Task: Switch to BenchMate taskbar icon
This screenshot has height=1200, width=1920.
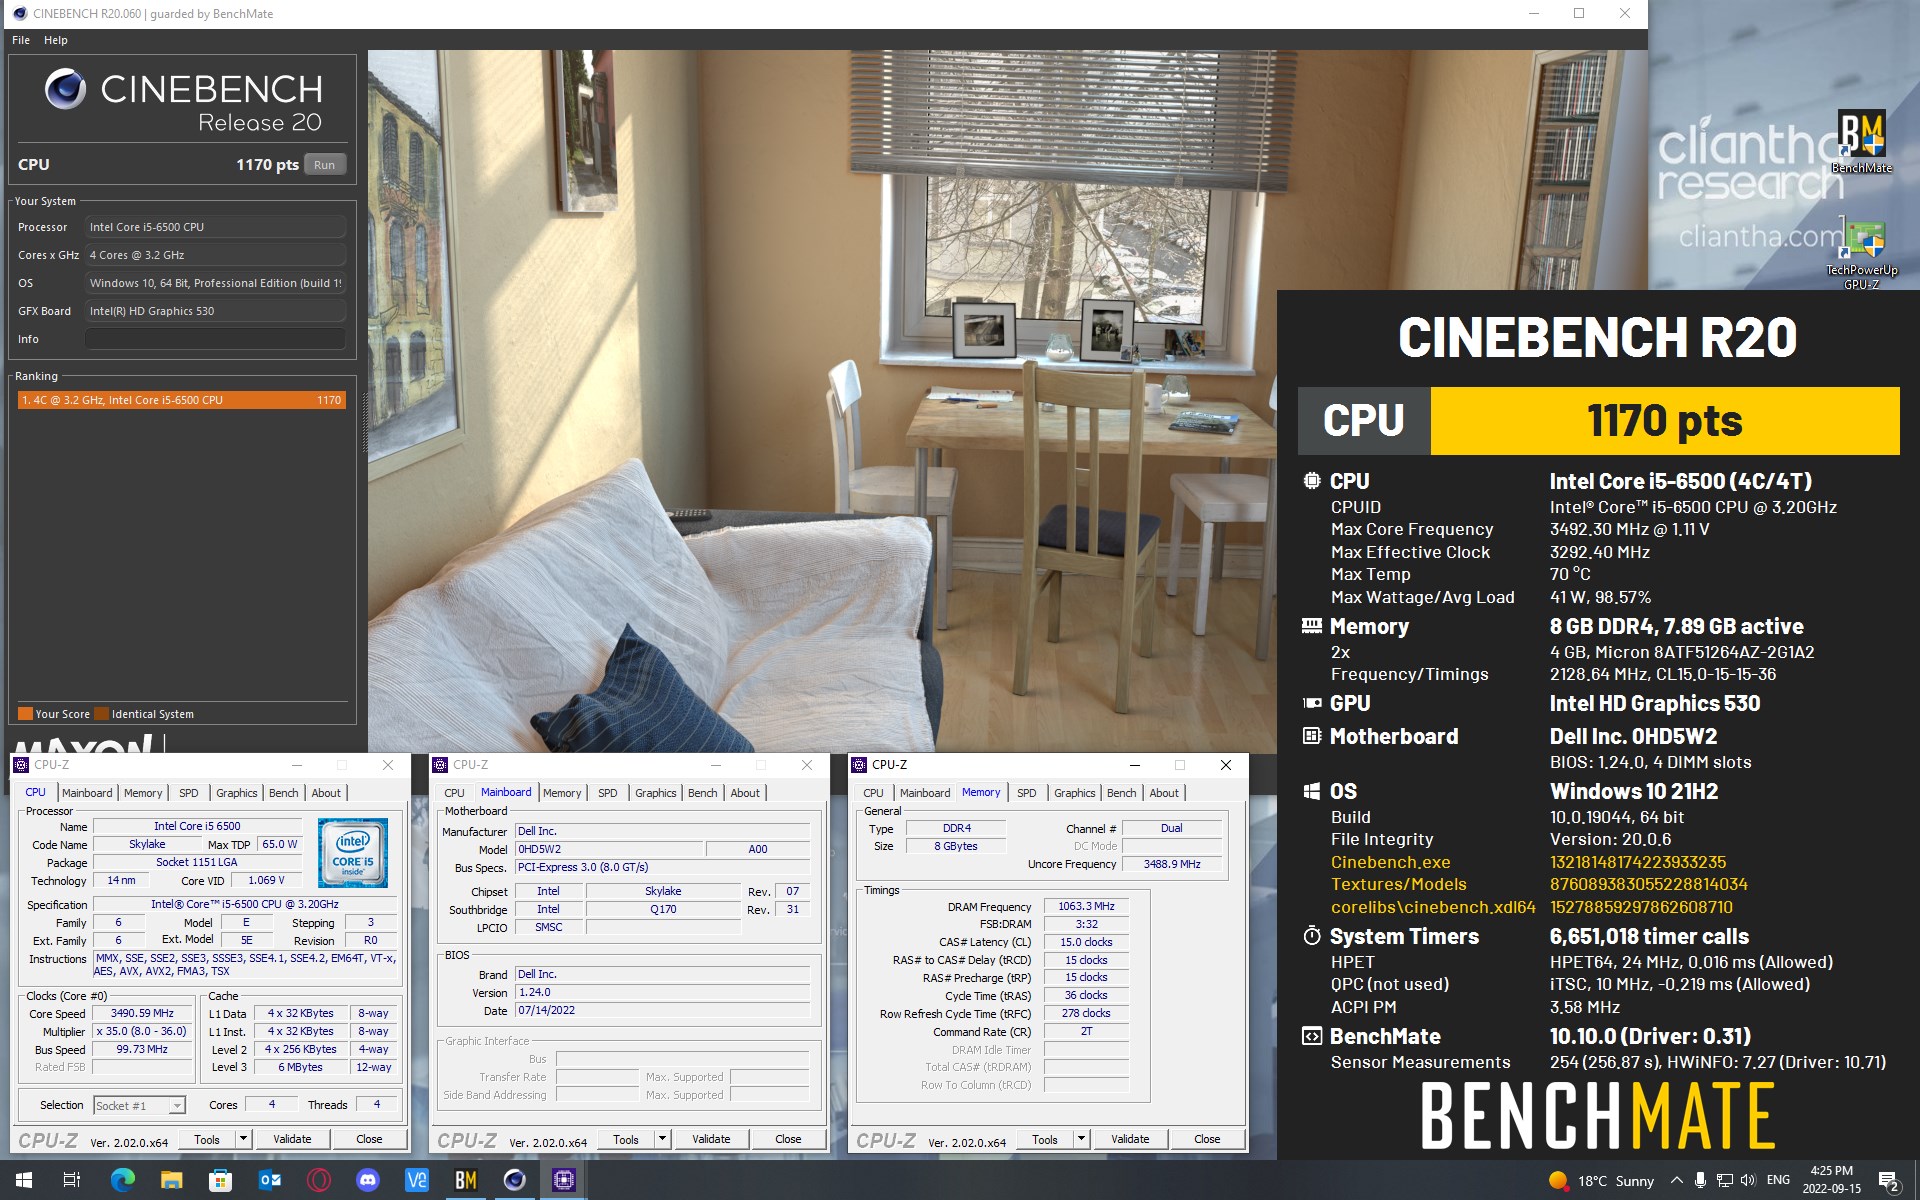Action: [x=465, y=1180]
